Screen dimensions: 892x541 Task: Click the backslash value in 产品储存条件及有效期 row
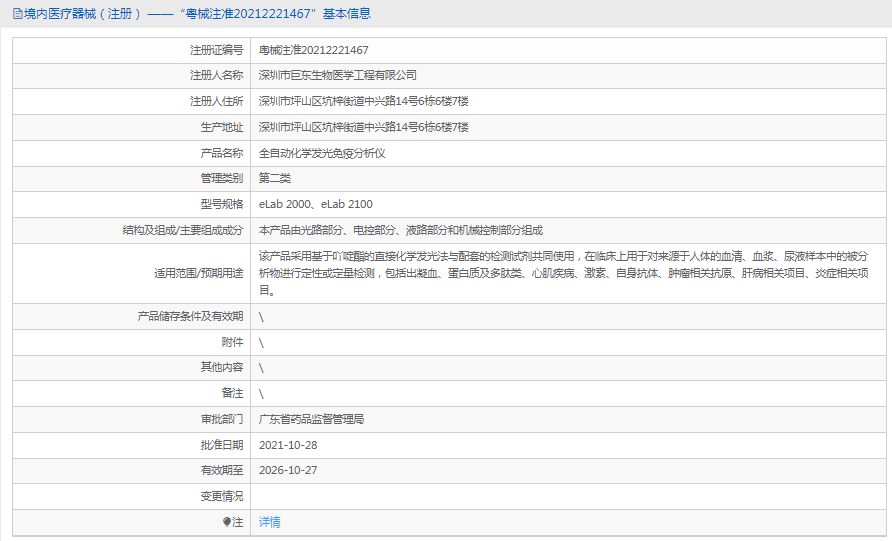point(261,317)
